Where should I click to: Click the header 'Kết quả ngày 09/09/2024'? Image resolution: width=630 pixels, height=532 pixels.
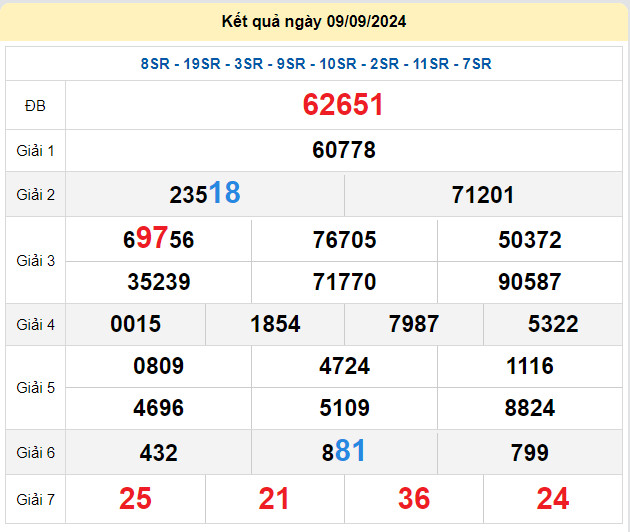[x=314, y=22]
